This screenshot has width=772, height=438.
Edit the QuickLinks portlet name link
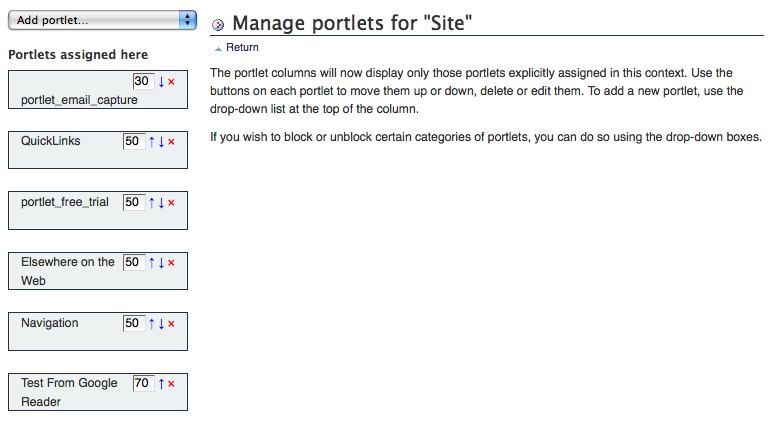tap(50, 142)
